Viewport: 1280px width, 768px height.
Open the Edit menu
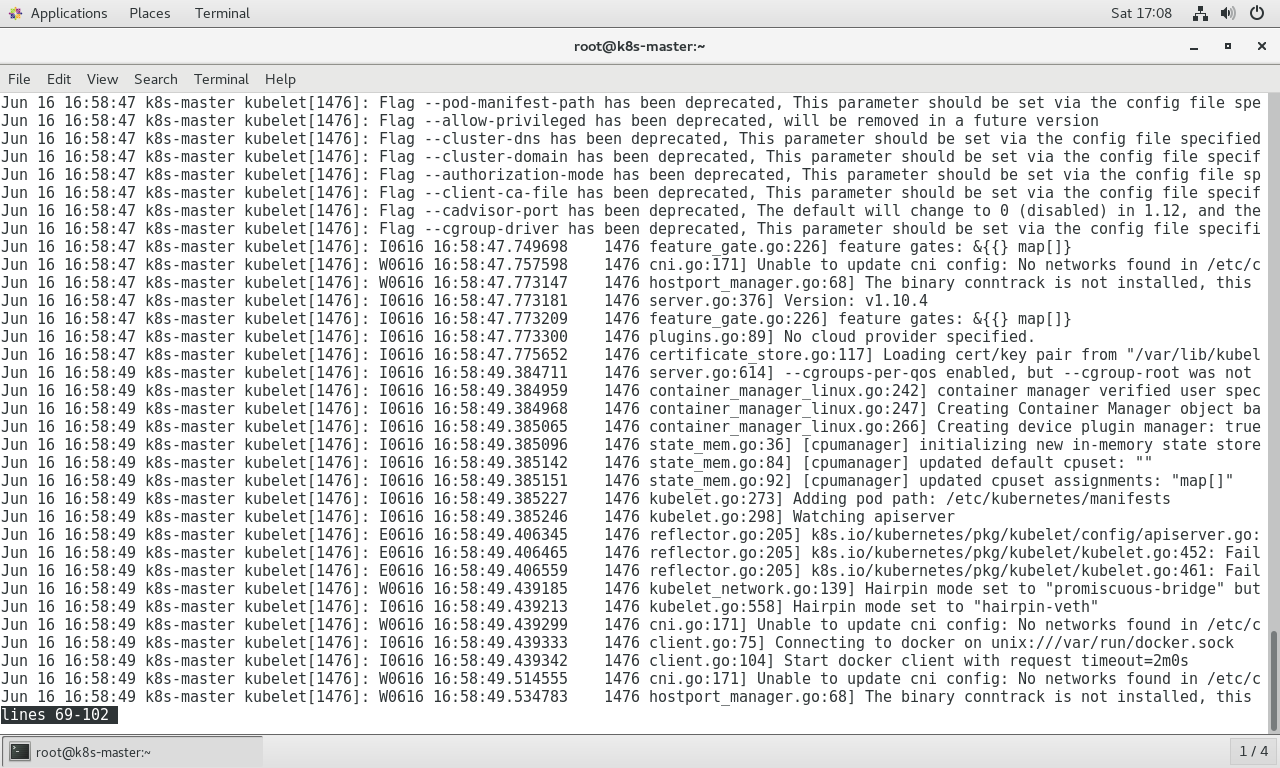(59, 79)
